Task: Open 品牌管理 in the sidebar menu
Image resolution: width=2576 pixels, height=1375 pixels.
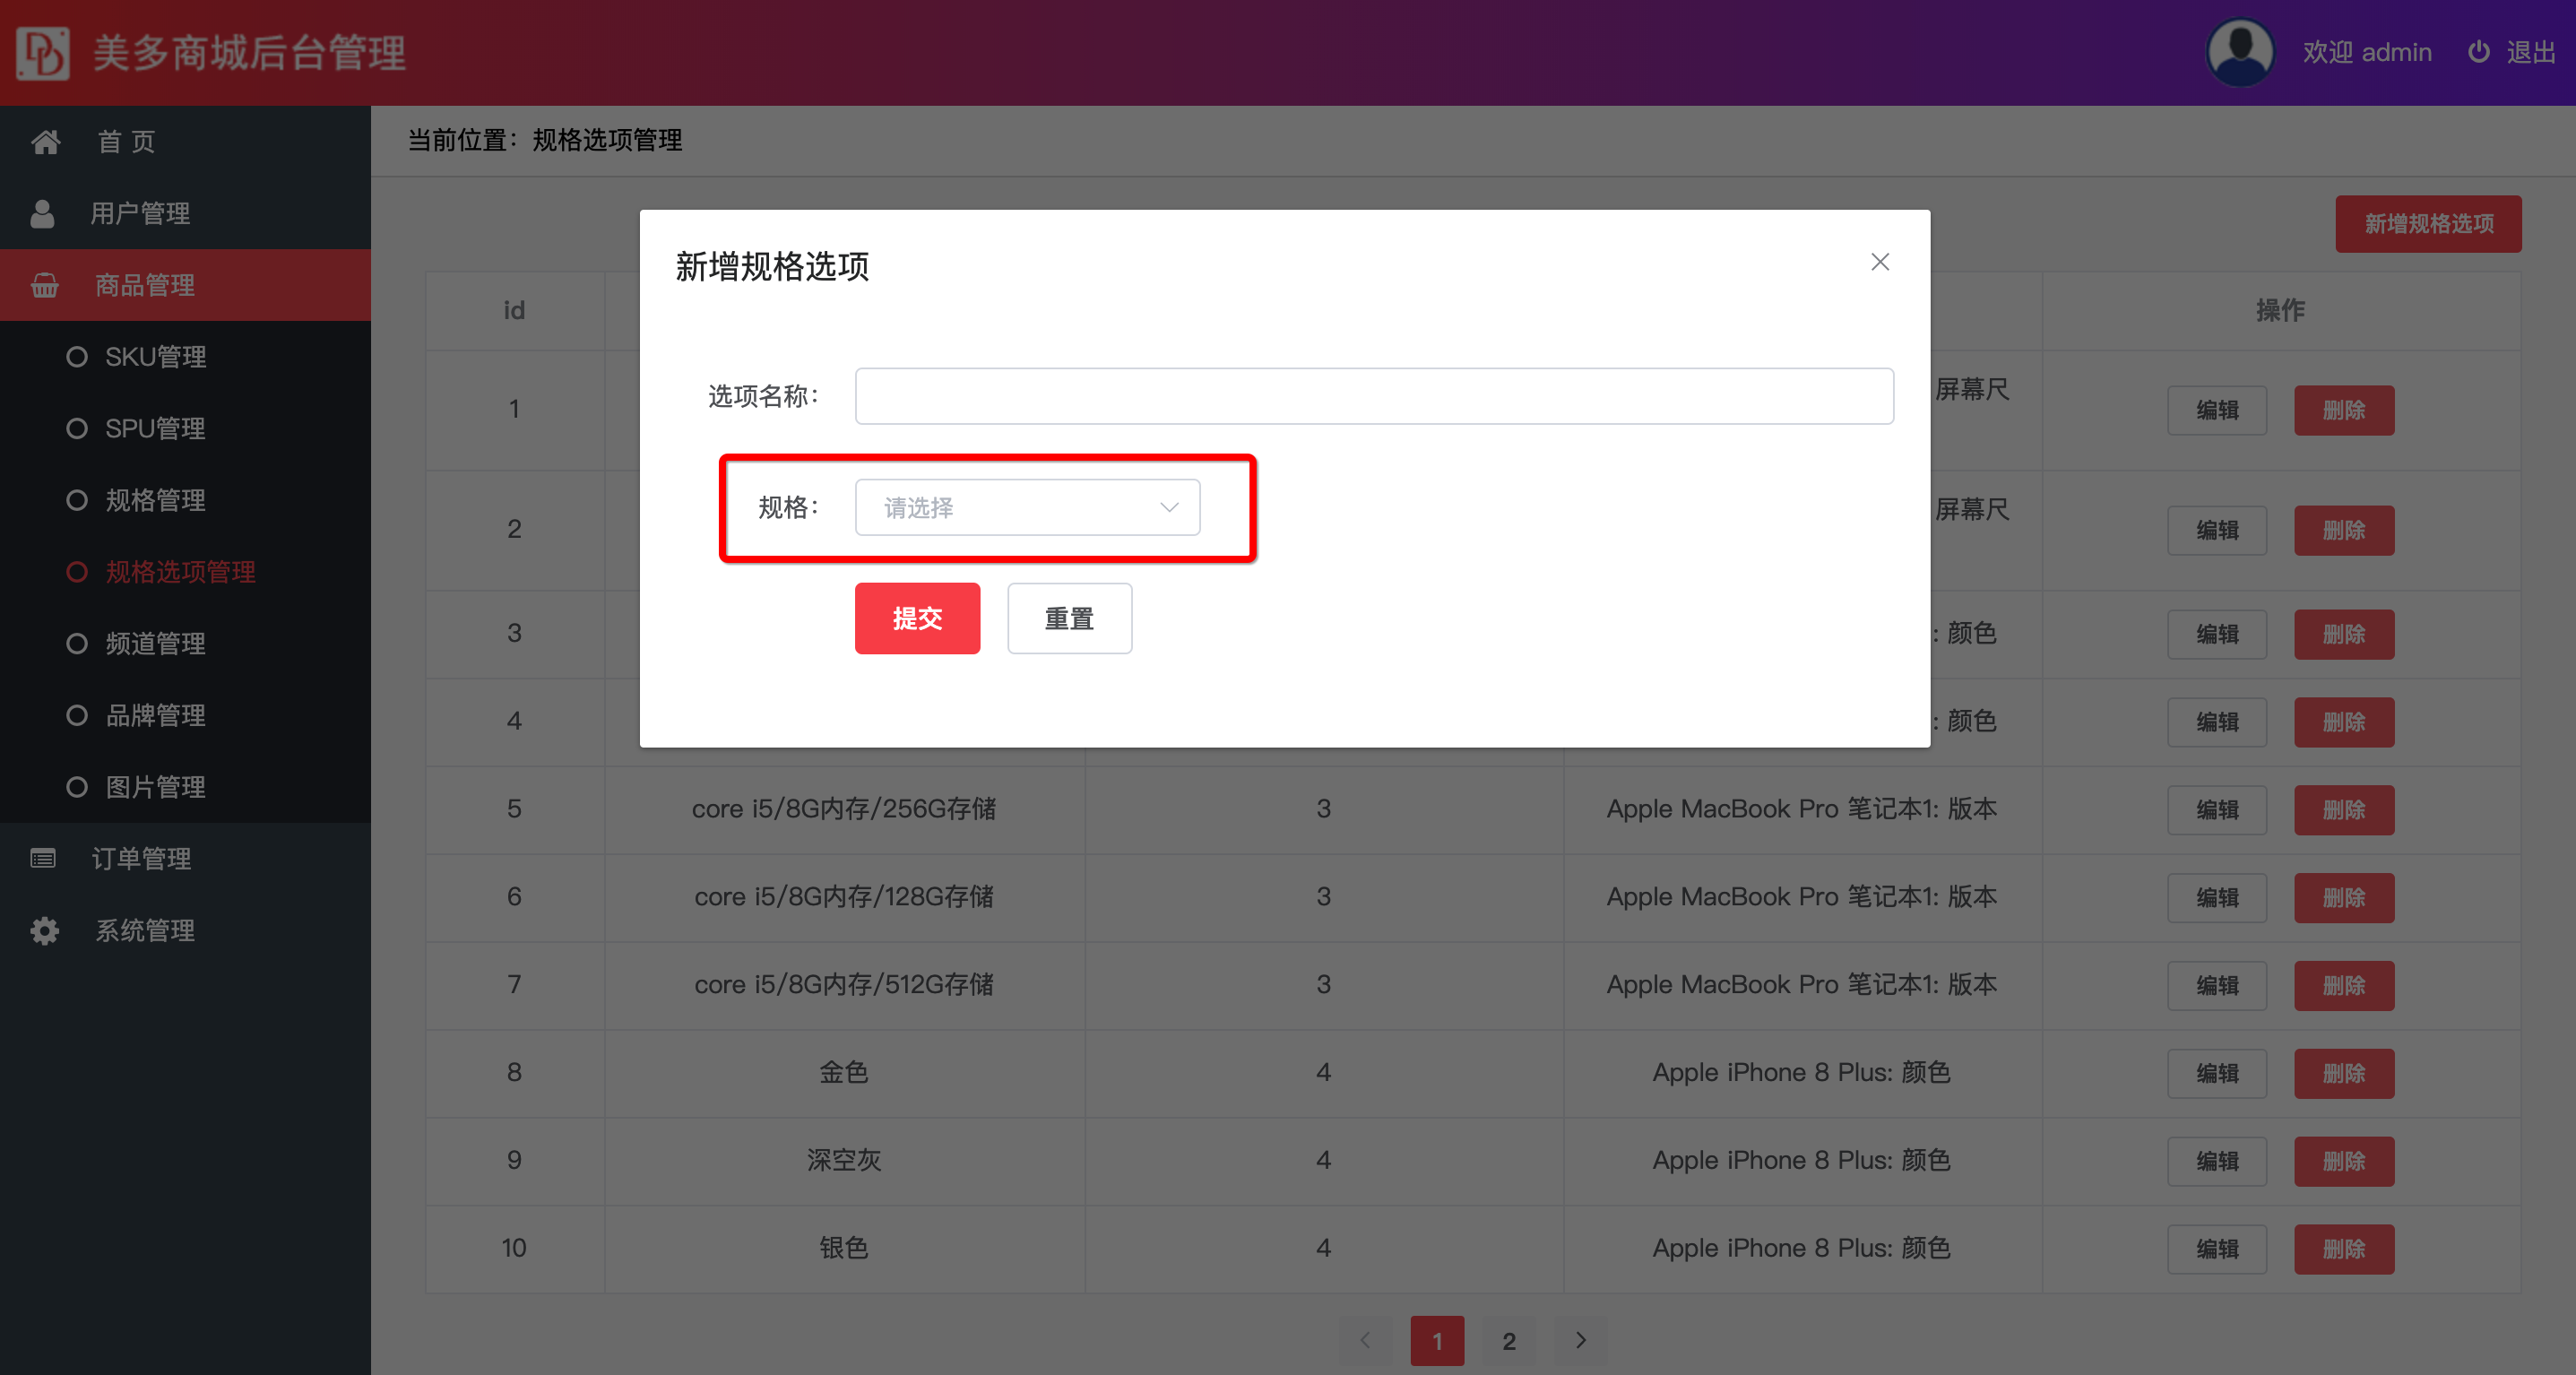Action: pos(155,715)
